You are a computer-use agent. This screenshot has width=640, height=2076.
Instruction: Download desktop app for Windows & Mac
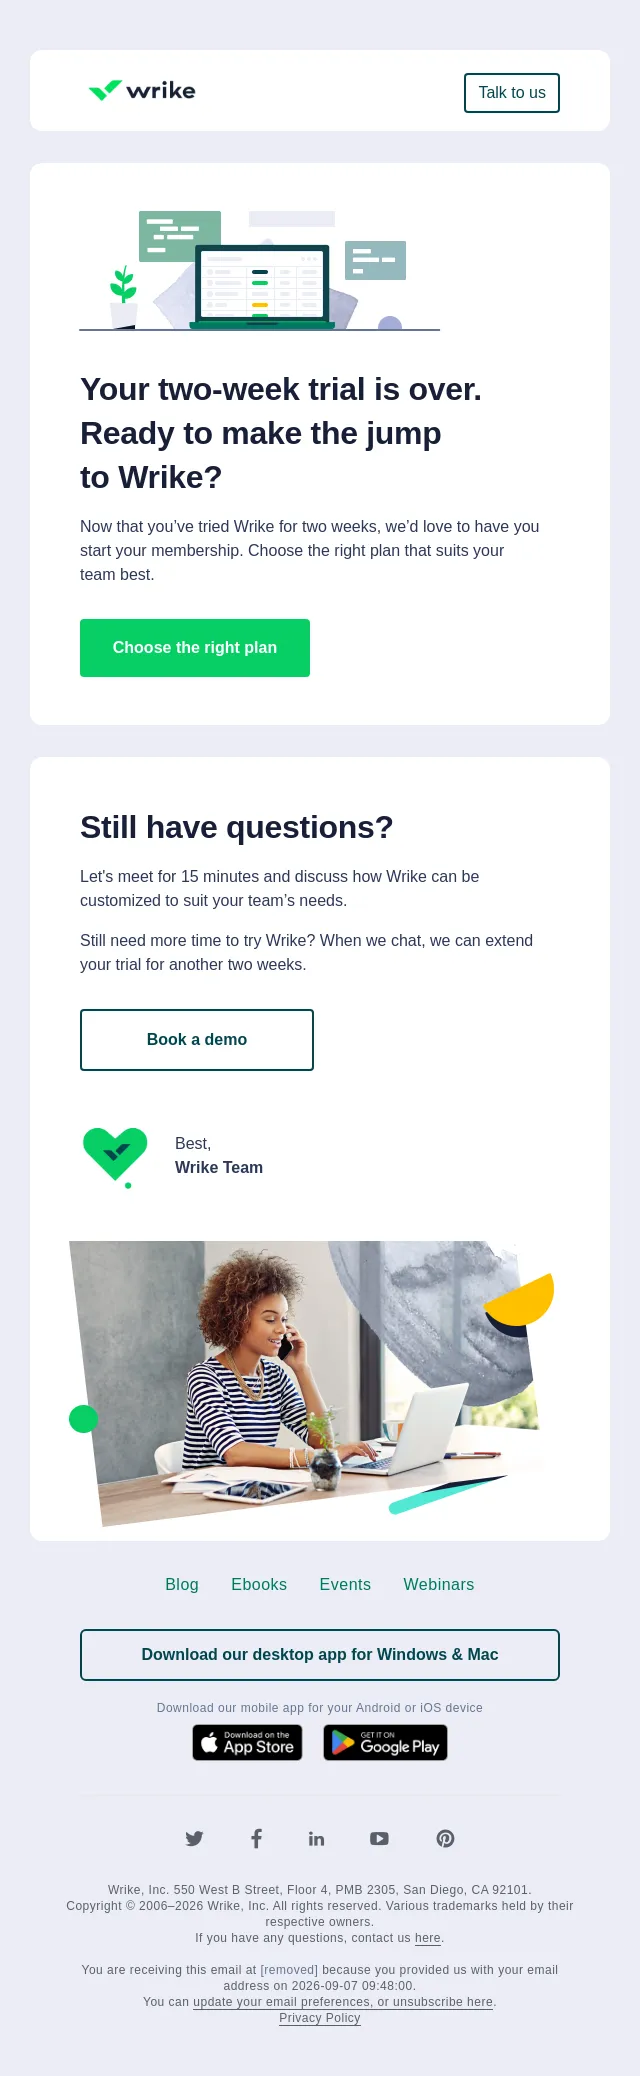coord(320,1655)
